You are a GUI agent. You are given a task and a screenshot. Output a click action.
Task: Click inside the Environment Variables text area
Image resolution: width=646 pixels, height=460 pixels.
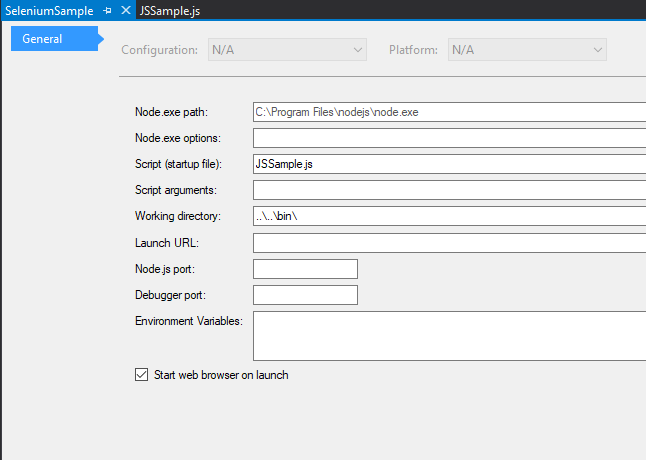coord(448,335)
